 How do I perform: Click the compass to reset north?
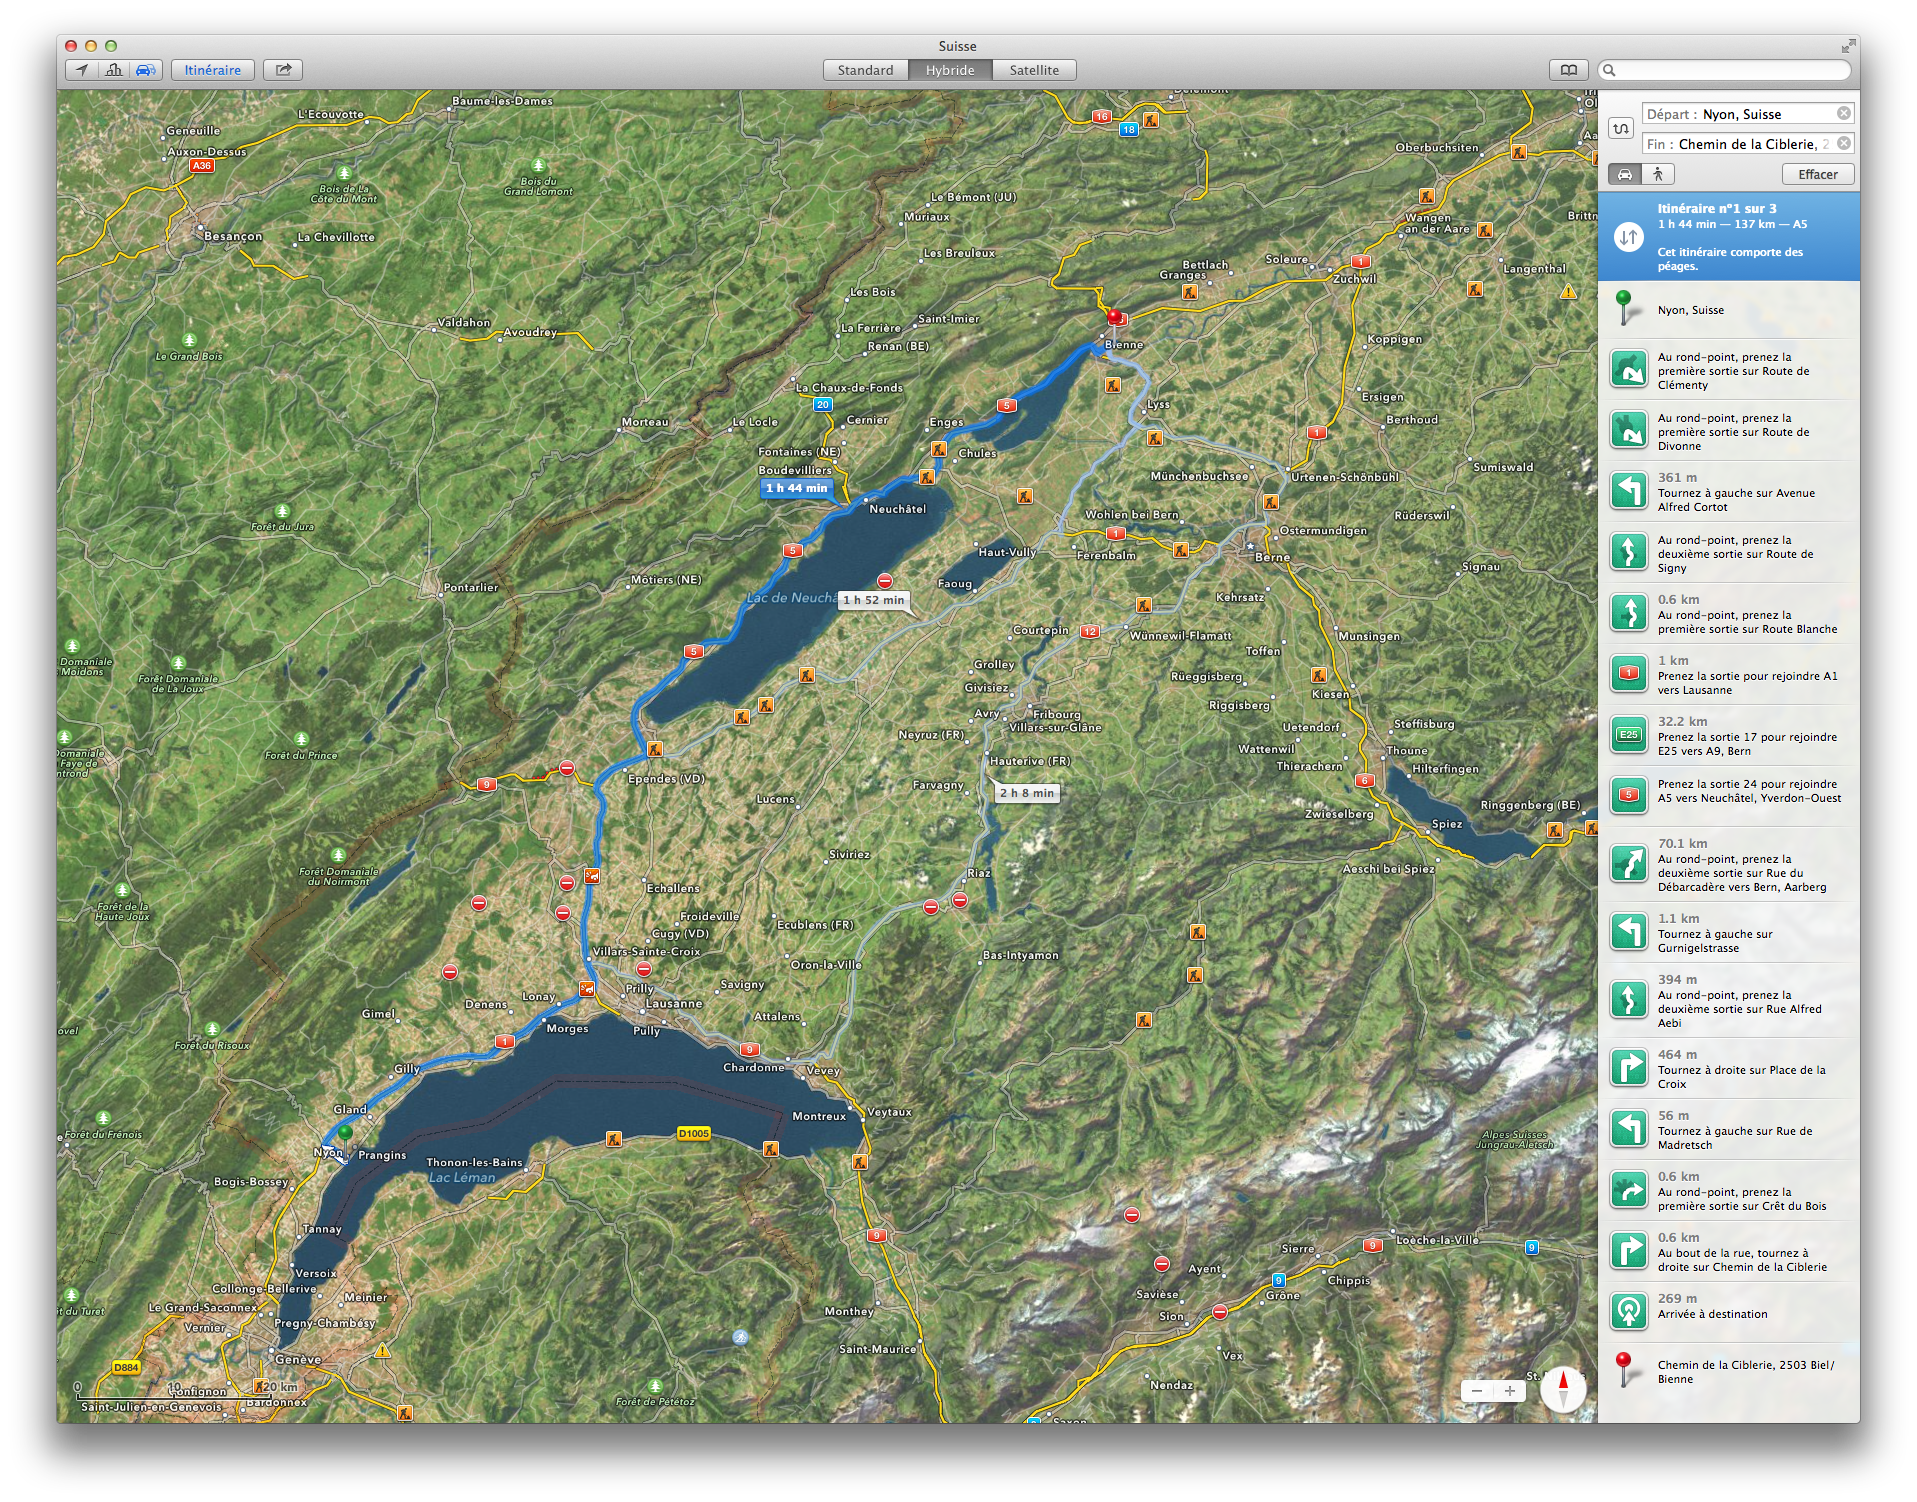pos(1563,1389)
